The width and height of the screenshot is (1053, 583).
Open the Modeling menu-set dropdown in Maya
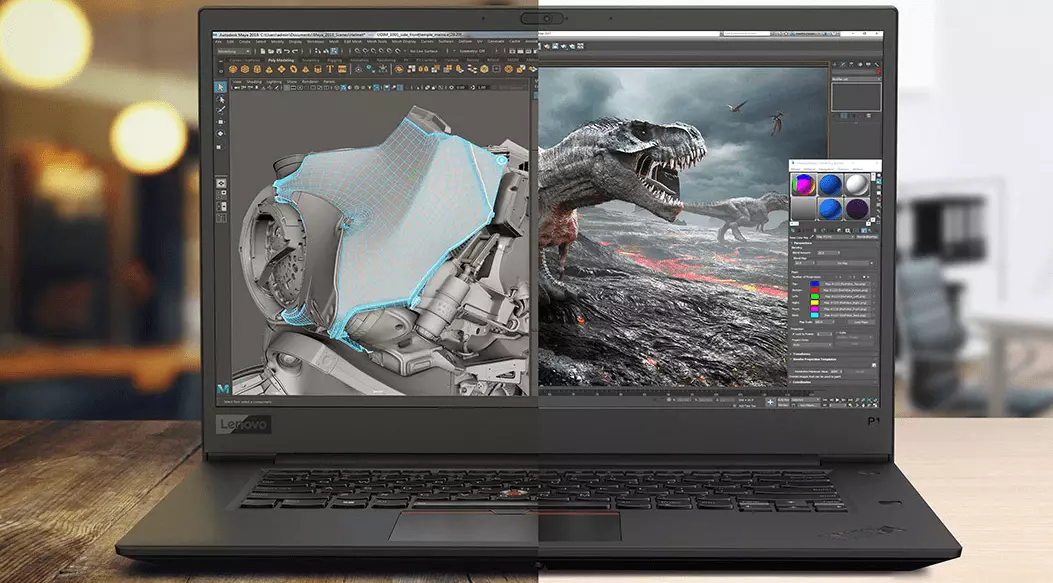point(234,50)
